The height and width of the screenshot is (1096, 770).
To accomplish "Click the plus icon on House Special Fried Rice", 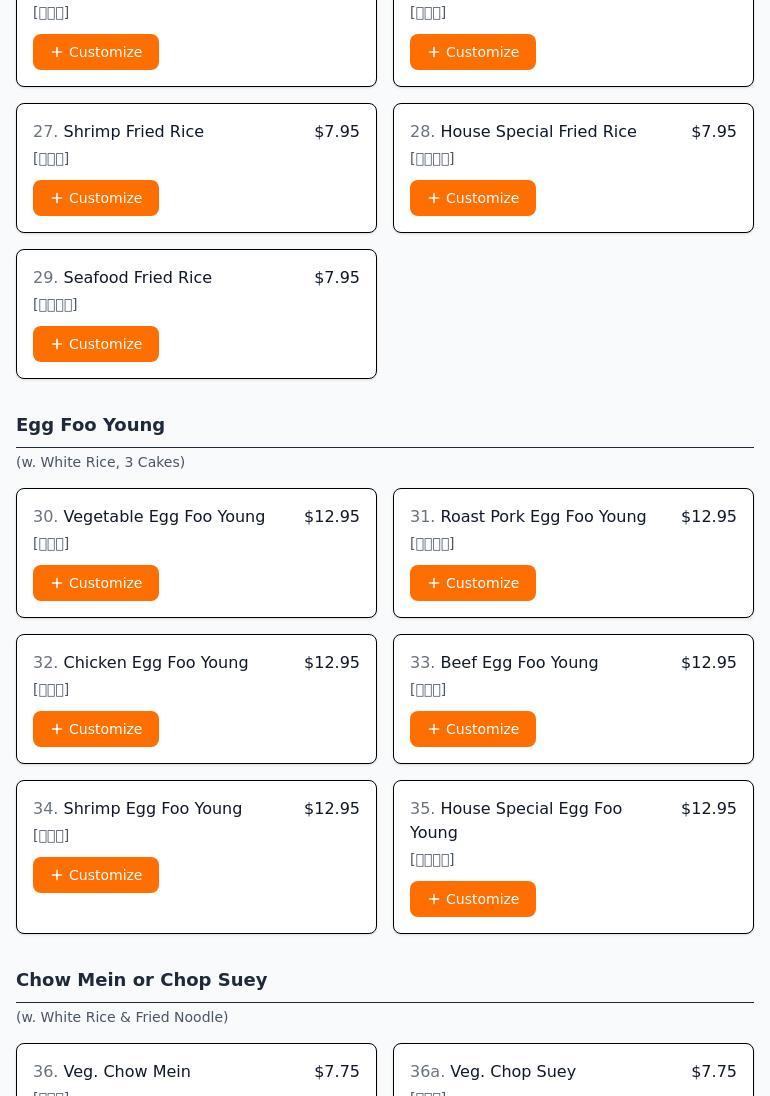I will coord(434,198).
